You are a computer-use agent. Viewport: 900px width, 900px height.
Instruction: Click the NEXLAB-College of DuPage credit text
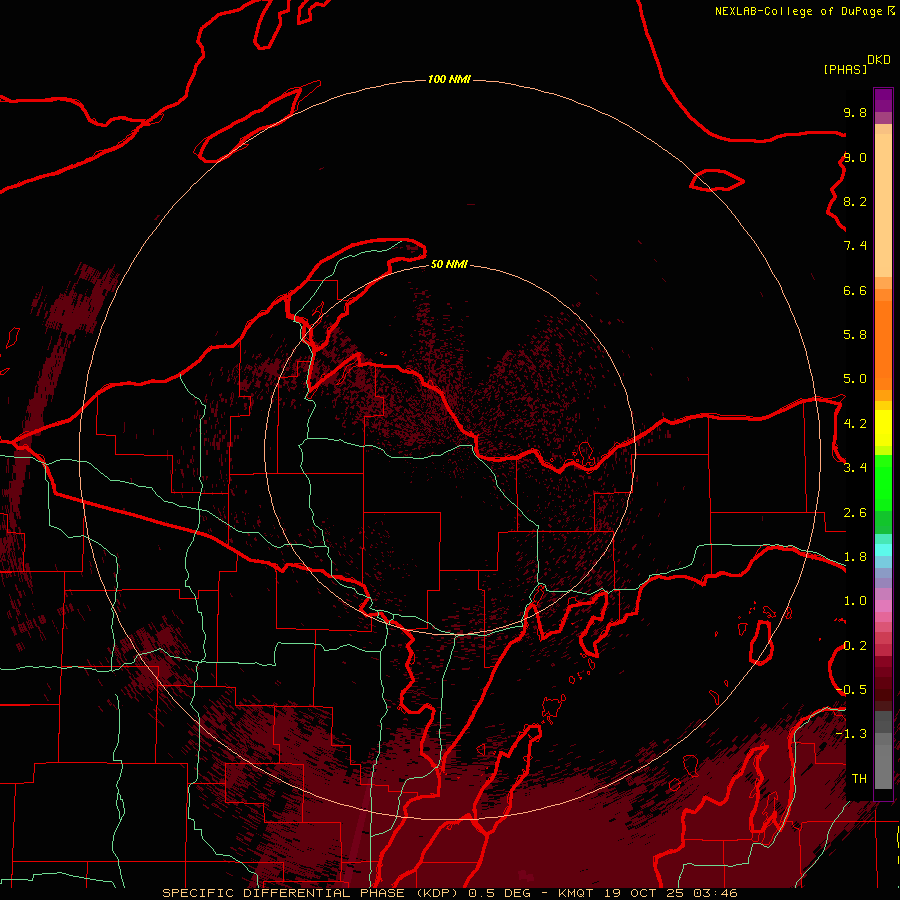[798, 11]
